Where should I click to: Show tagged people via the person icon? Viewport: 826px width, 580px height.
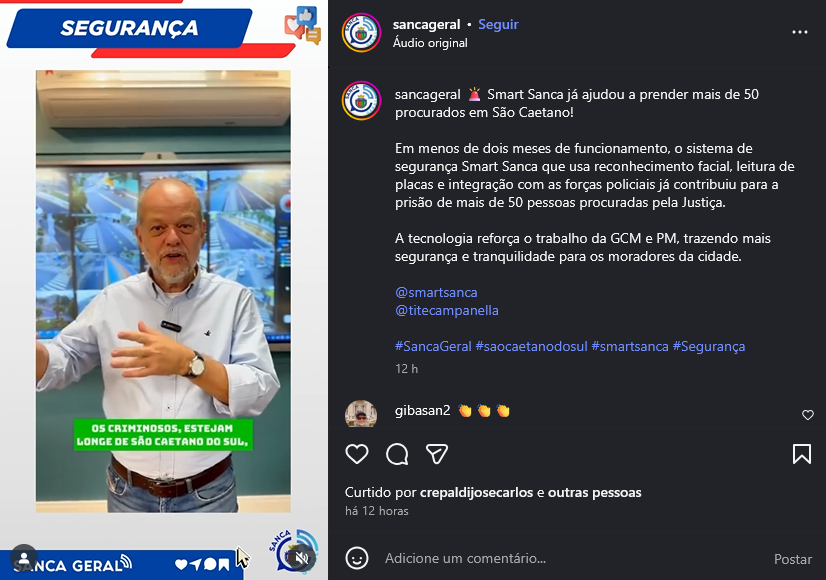(x=24, y=557)
